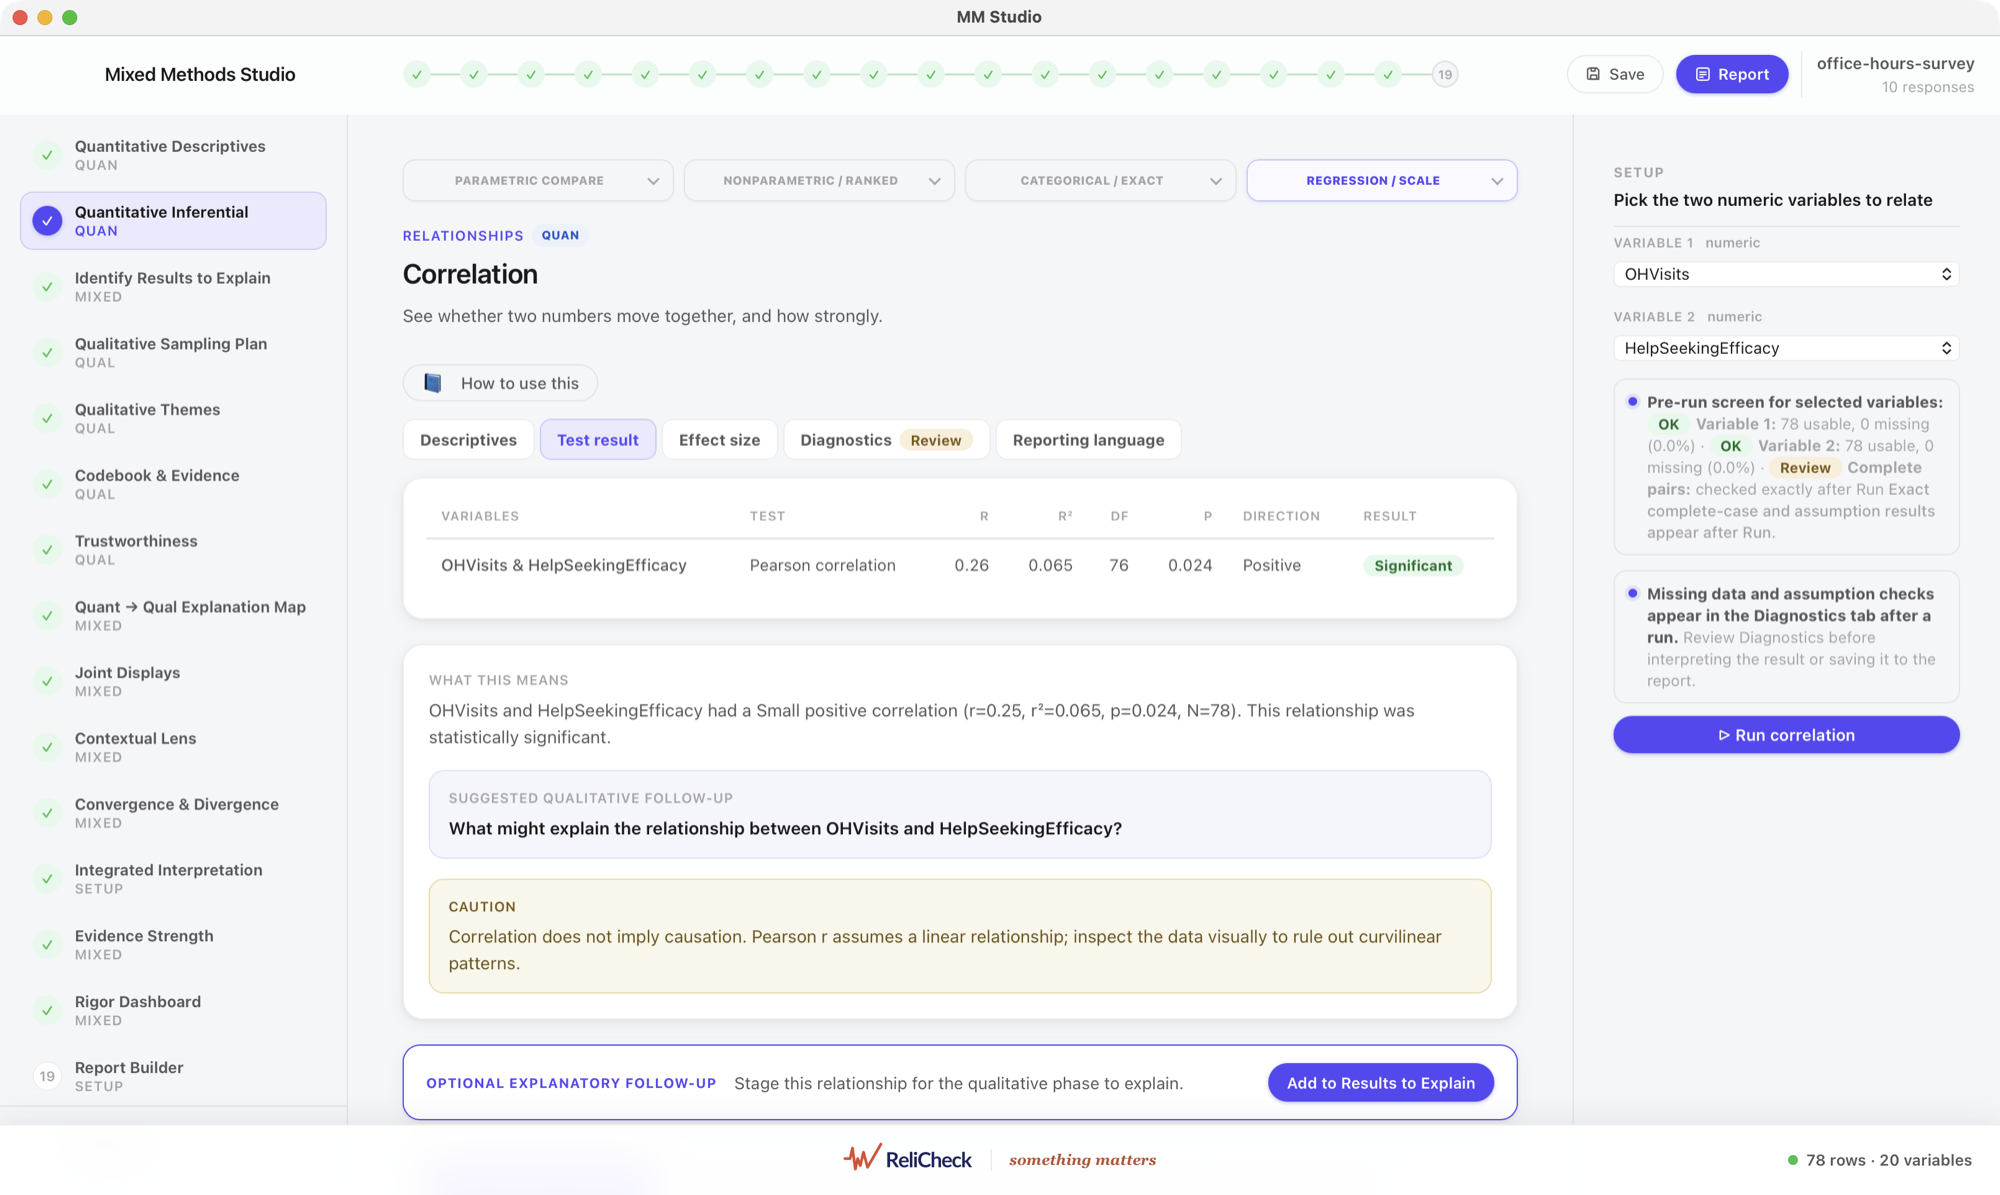Viewport: 2000px width, 1195px height.
Task: Open the Effect size tab
Action: (719, 440)
